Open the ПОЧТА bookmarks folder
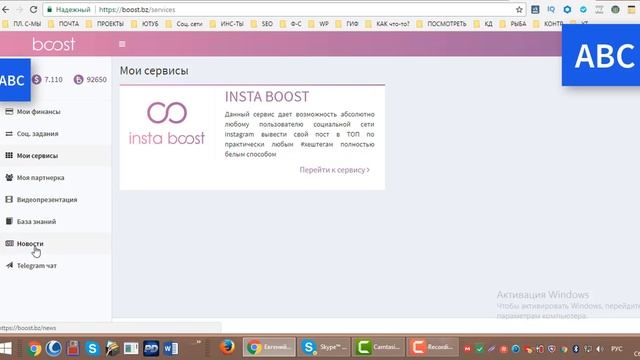Screen dimensions: 640x360 point(63,24)
